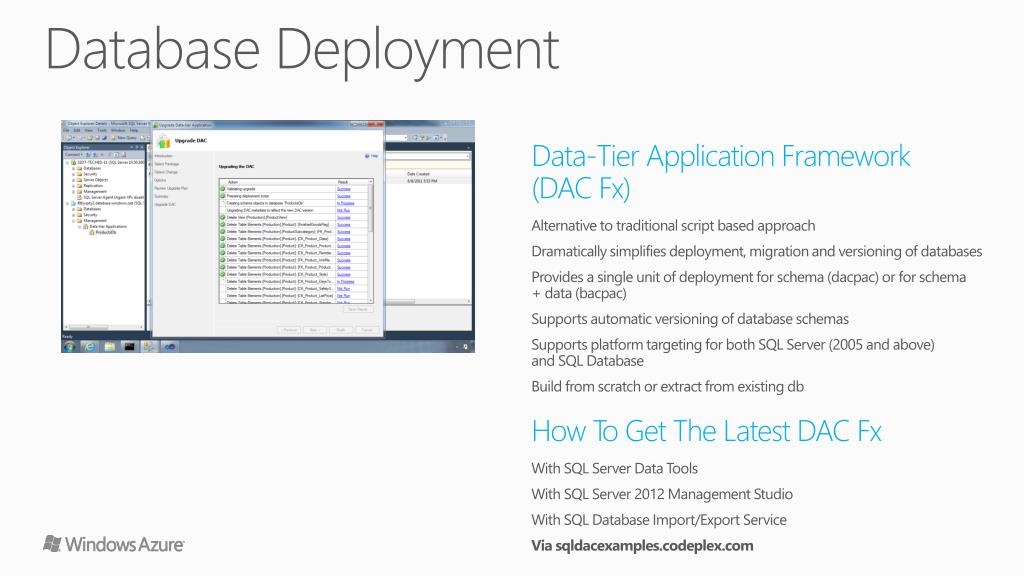The height and width of the screenshot is (576, 1024).
Task: Expand Server Objects node in Object Explorer
Action: (x=73, y=180)
